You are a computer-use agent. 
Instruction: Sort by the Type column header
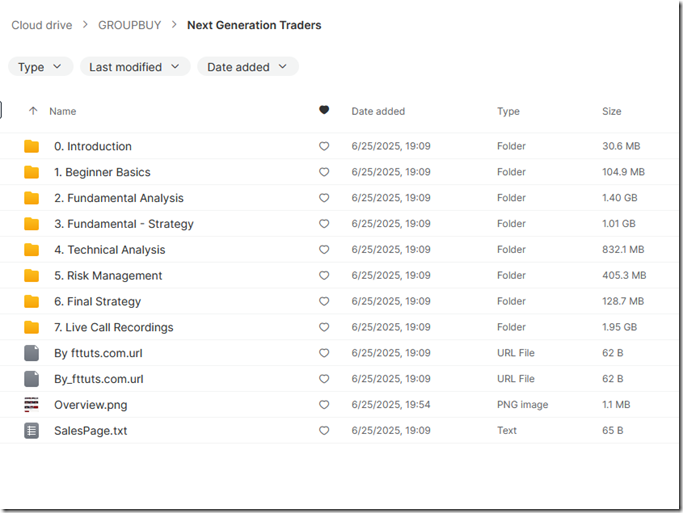click(x=508, y=111)
